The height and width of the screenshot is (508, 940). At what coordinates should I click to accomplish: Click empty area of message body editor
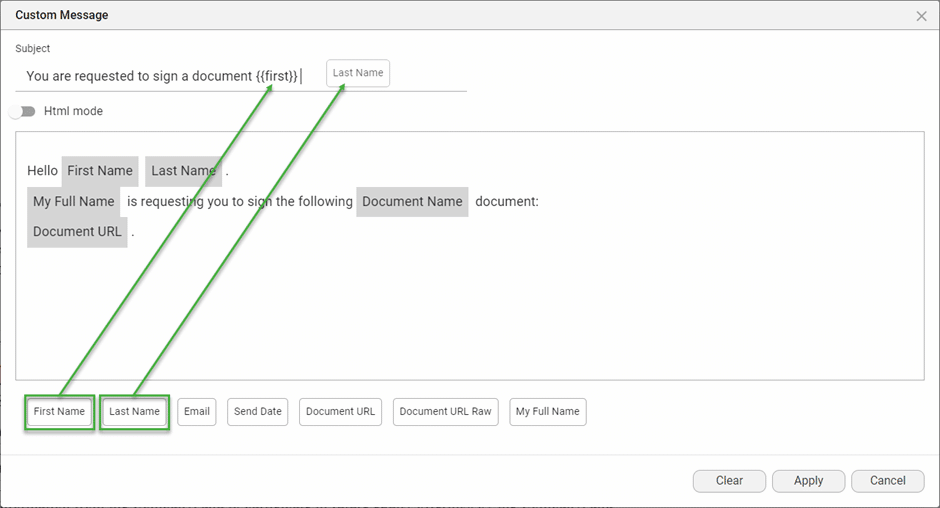pos(470,310)
